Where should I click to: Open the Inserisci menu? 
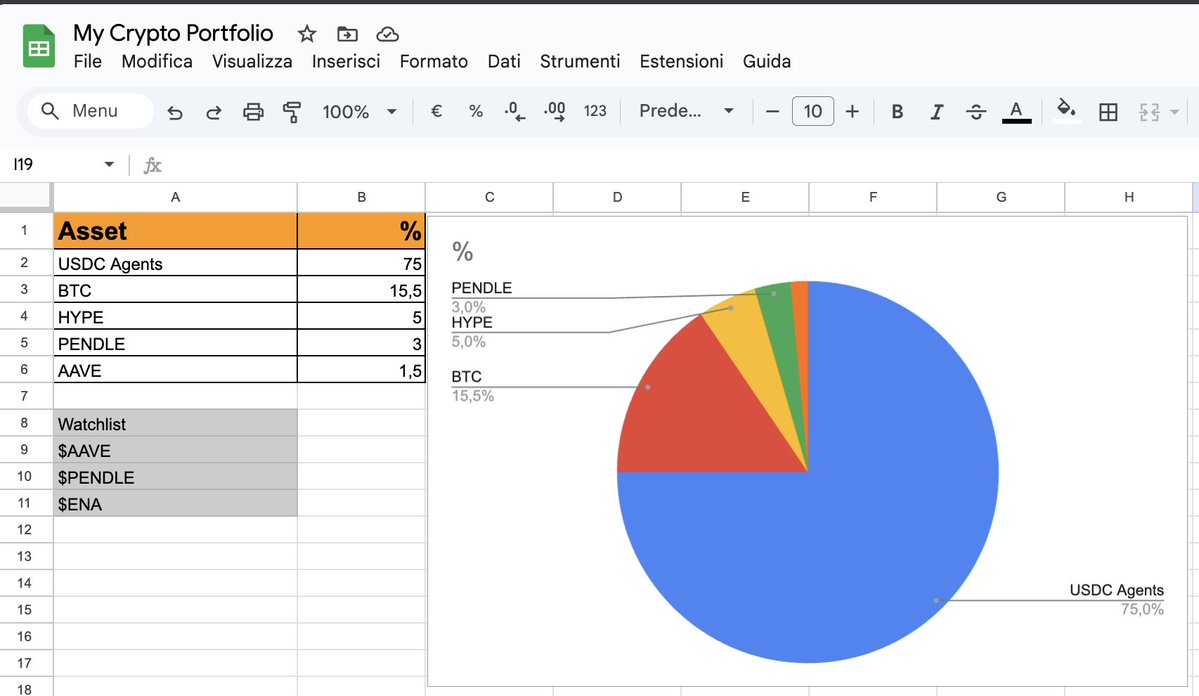point(346,61)
